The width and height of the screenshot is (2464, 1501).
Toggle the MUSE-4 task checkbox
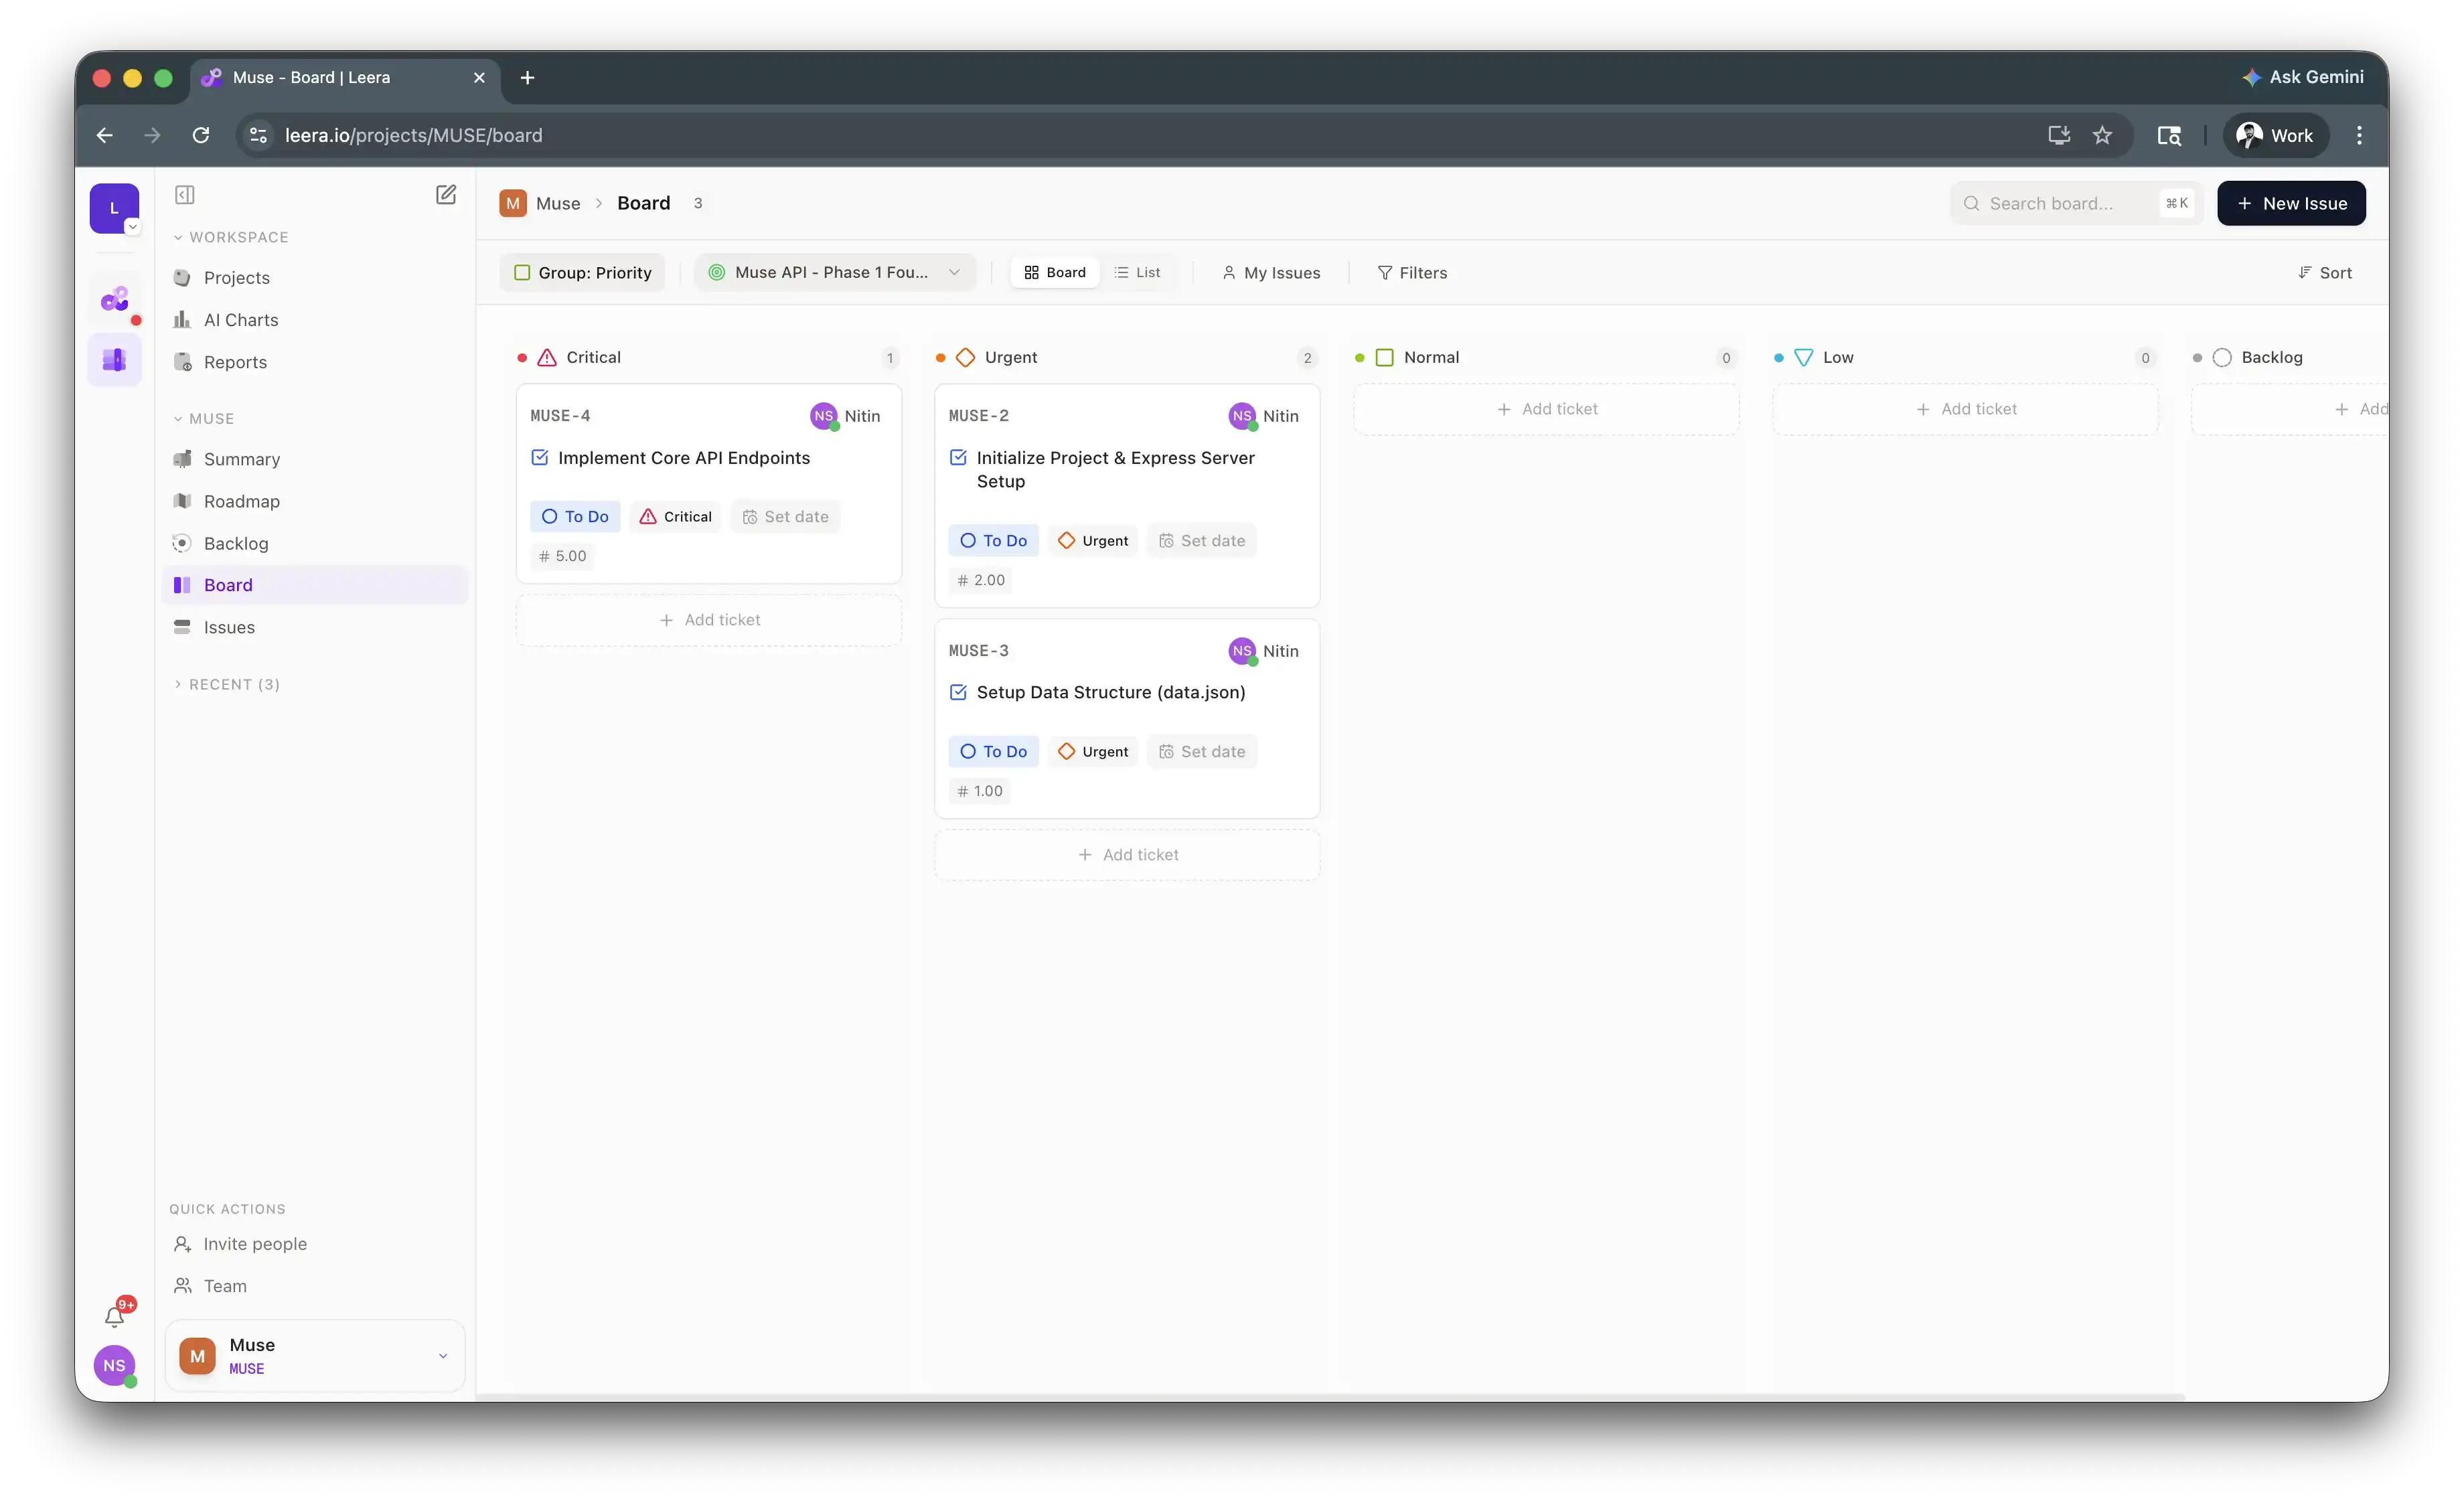point(540,457)
